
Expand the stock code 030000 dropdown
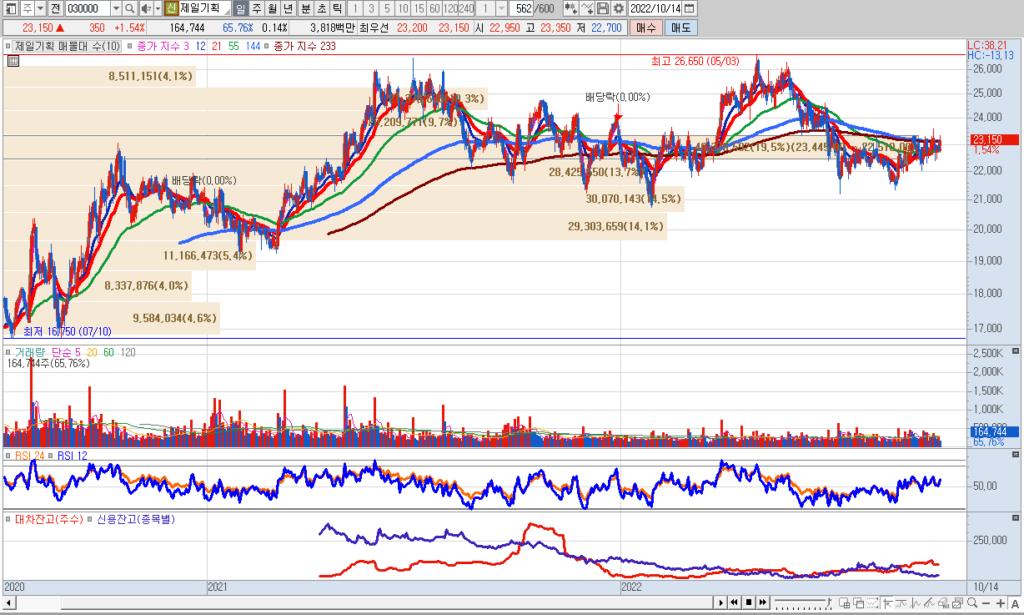(116, 8)
